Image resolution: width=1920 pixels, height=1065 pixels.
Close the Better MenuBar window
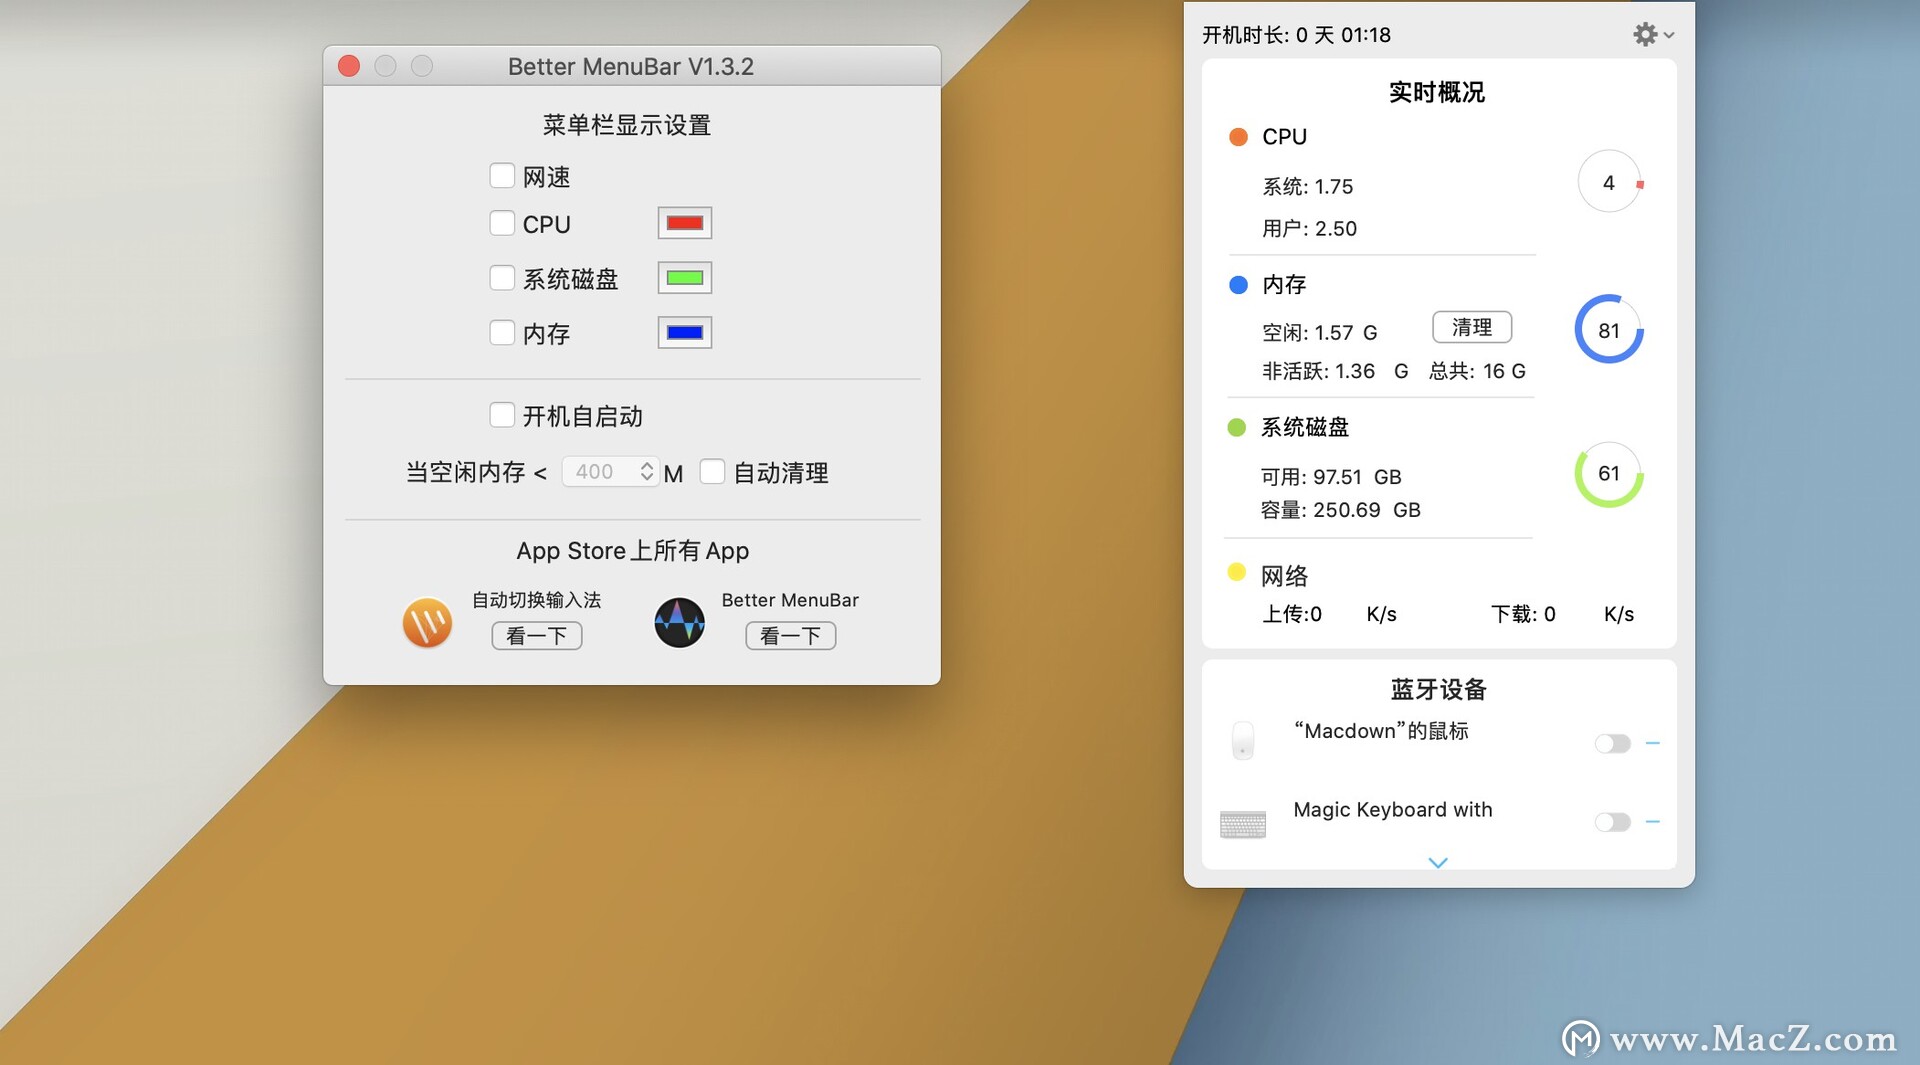click(349, 66)
